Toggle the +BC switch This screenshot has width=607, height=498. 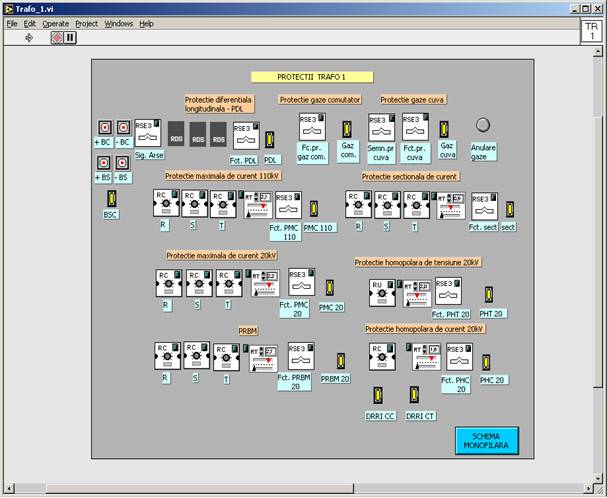point(103,129)
